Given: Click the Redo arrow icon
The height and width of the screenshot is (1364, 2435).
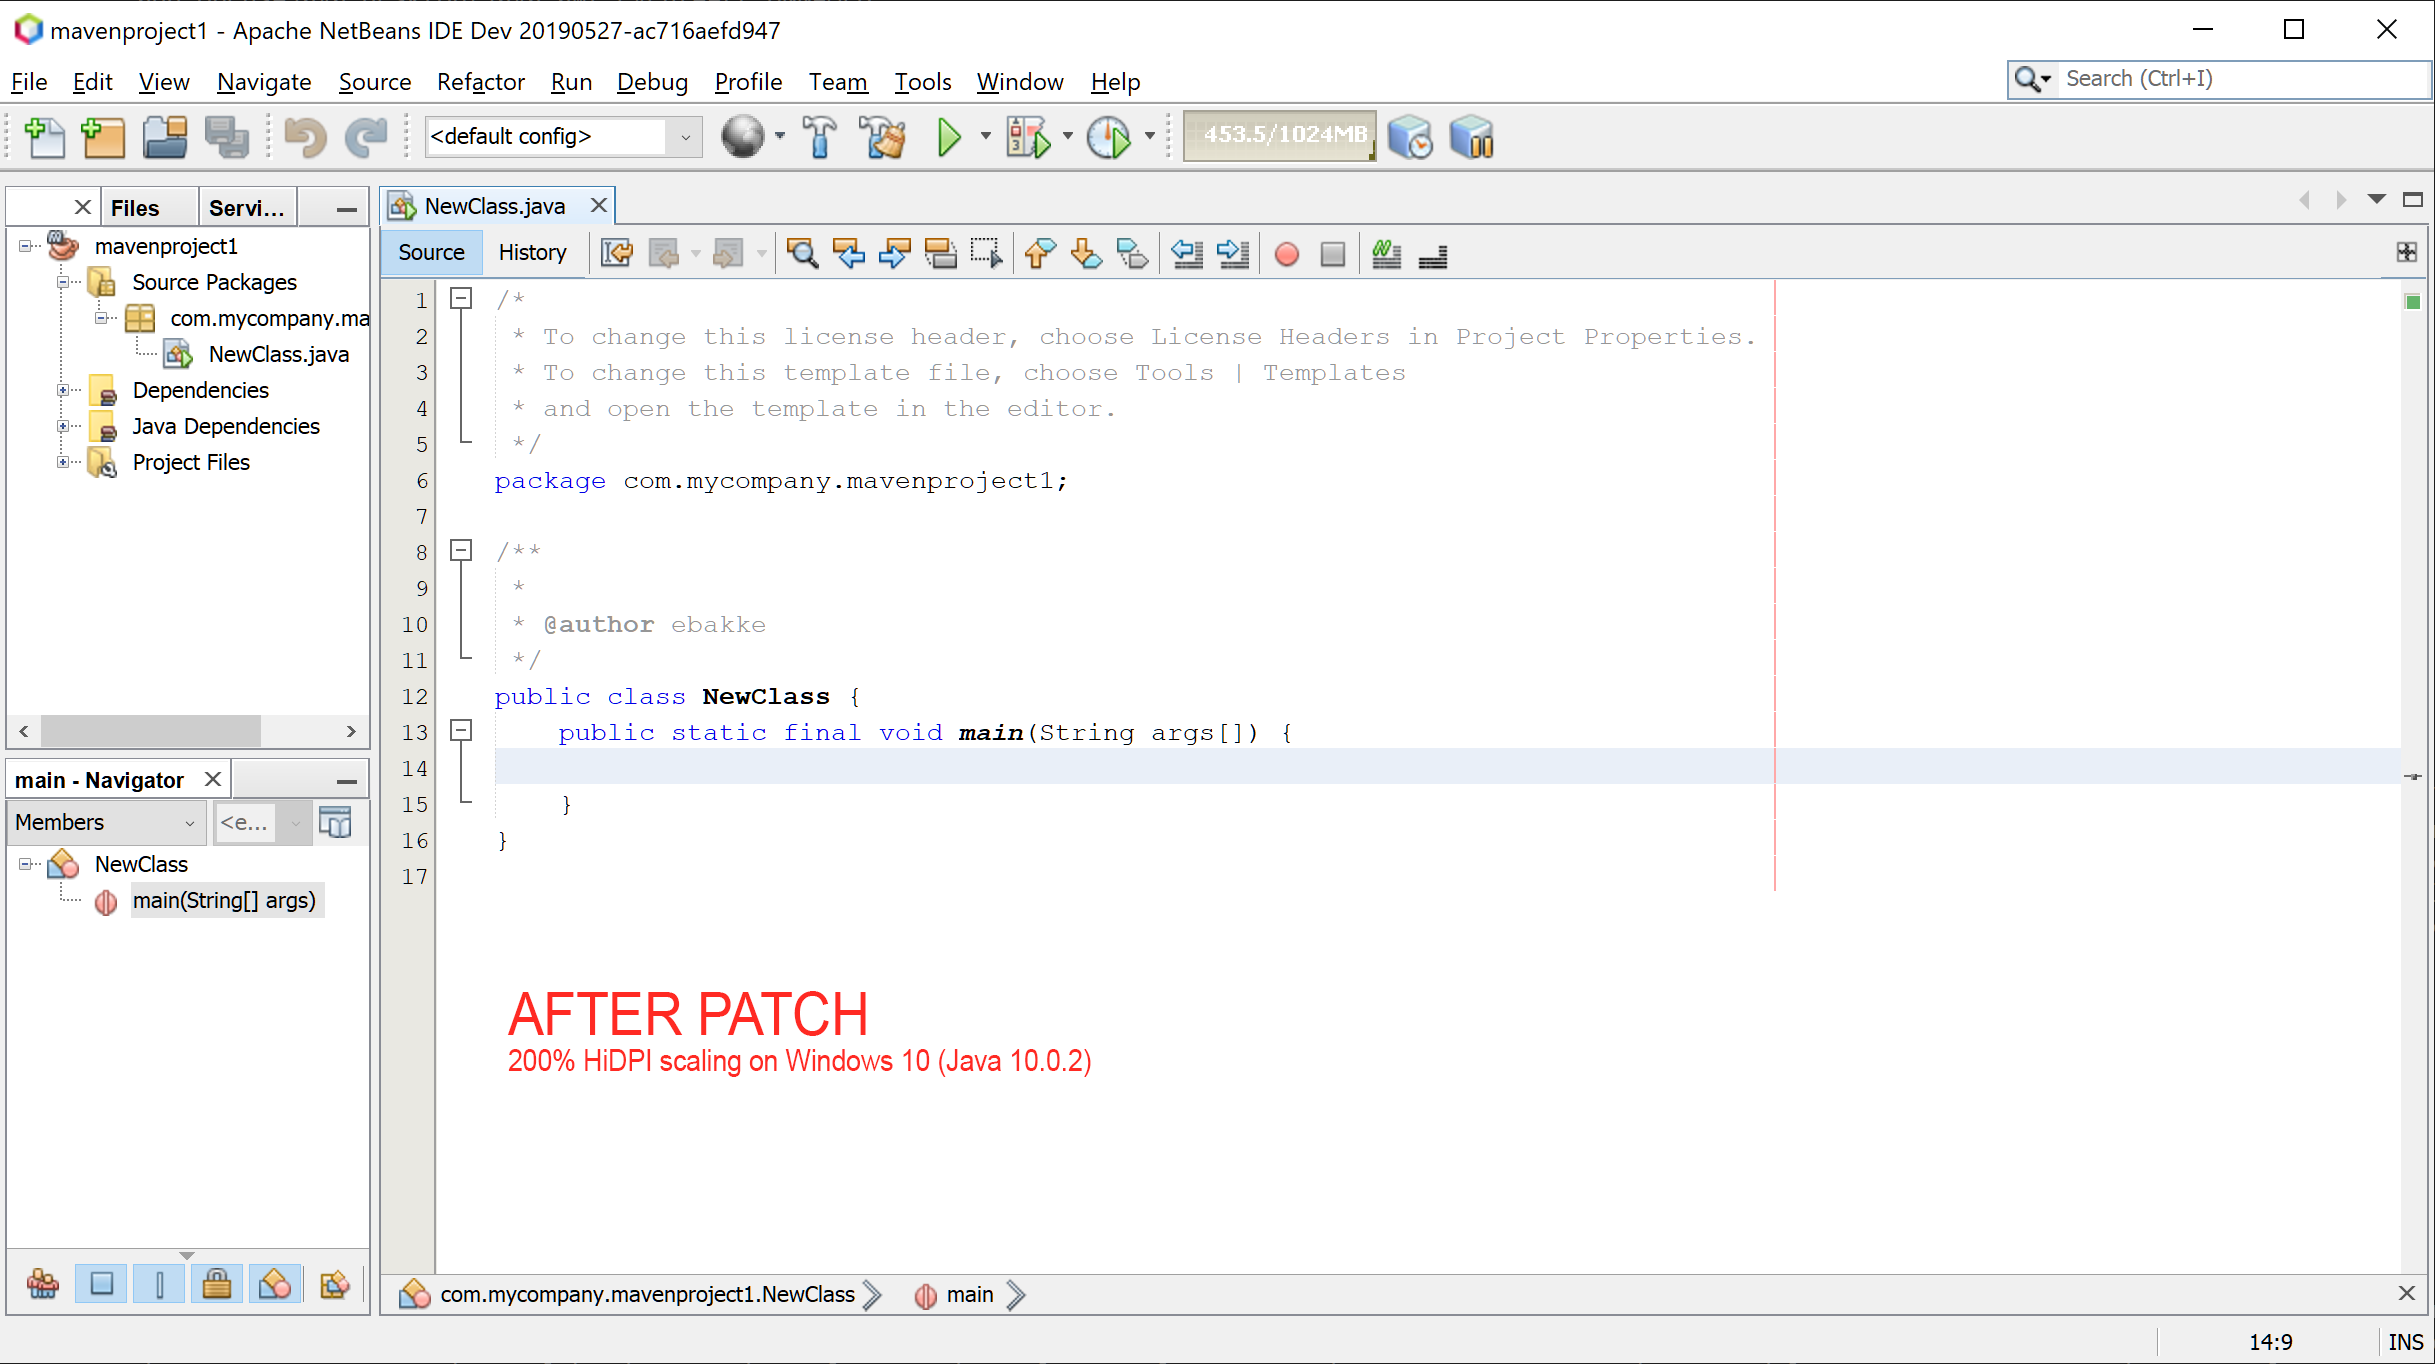Looking at the screenshot, I should [x=365, y=137].
